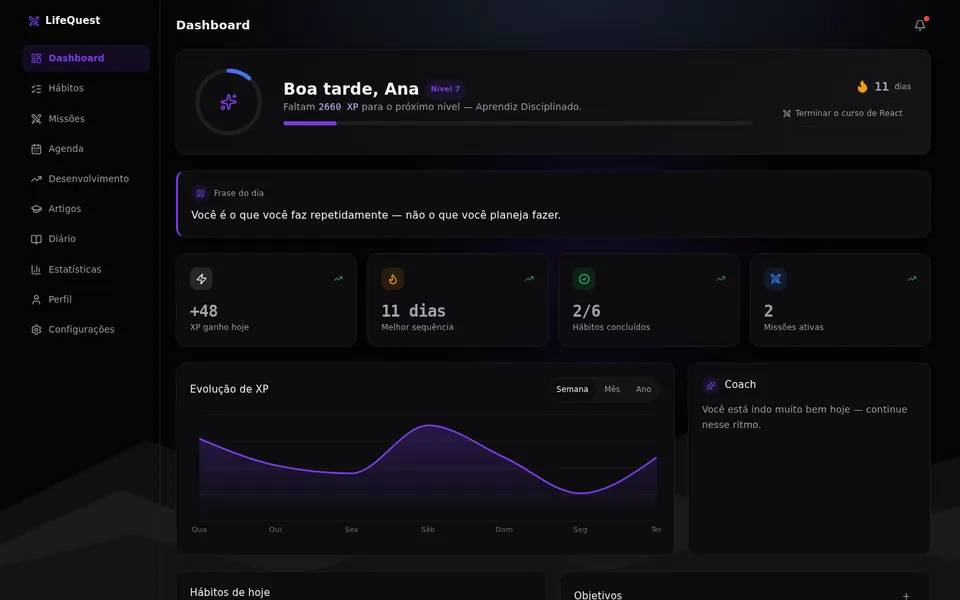Click the Agenda calendar icon
The height and width of the screenshot is (600, 960).
[x=36, y=149]
